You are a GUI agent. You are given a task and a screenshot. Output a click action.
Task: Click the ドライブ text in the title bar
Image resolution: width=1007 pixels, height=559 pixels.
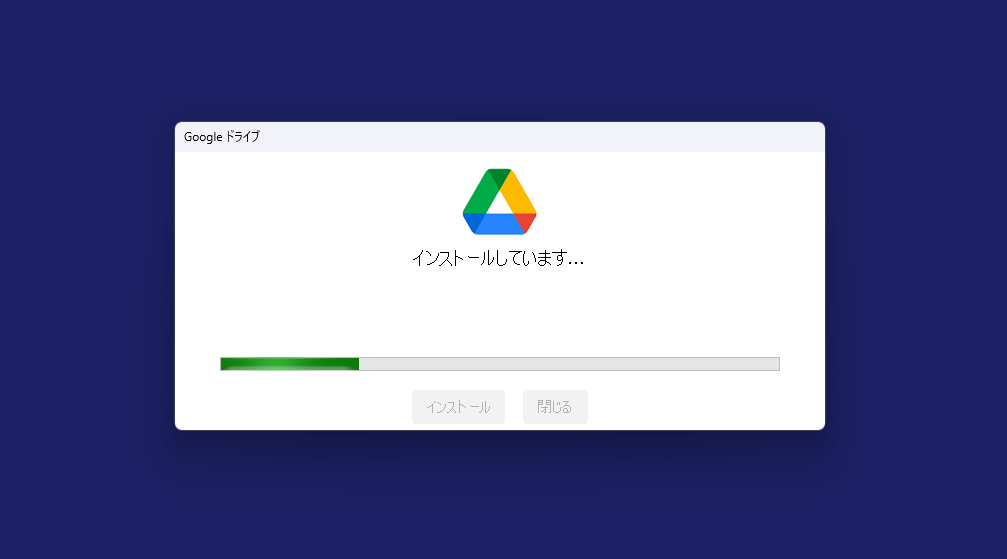pyautogui.click(x=243, y=137)
